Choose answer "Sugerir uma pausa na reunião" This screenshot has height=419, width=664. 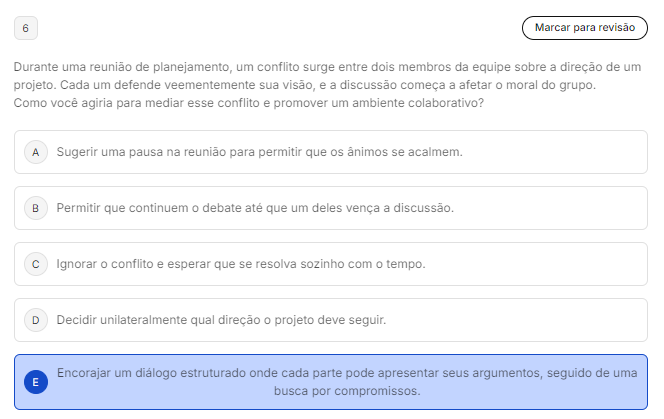pyautogui.click(x=259, y=152)
